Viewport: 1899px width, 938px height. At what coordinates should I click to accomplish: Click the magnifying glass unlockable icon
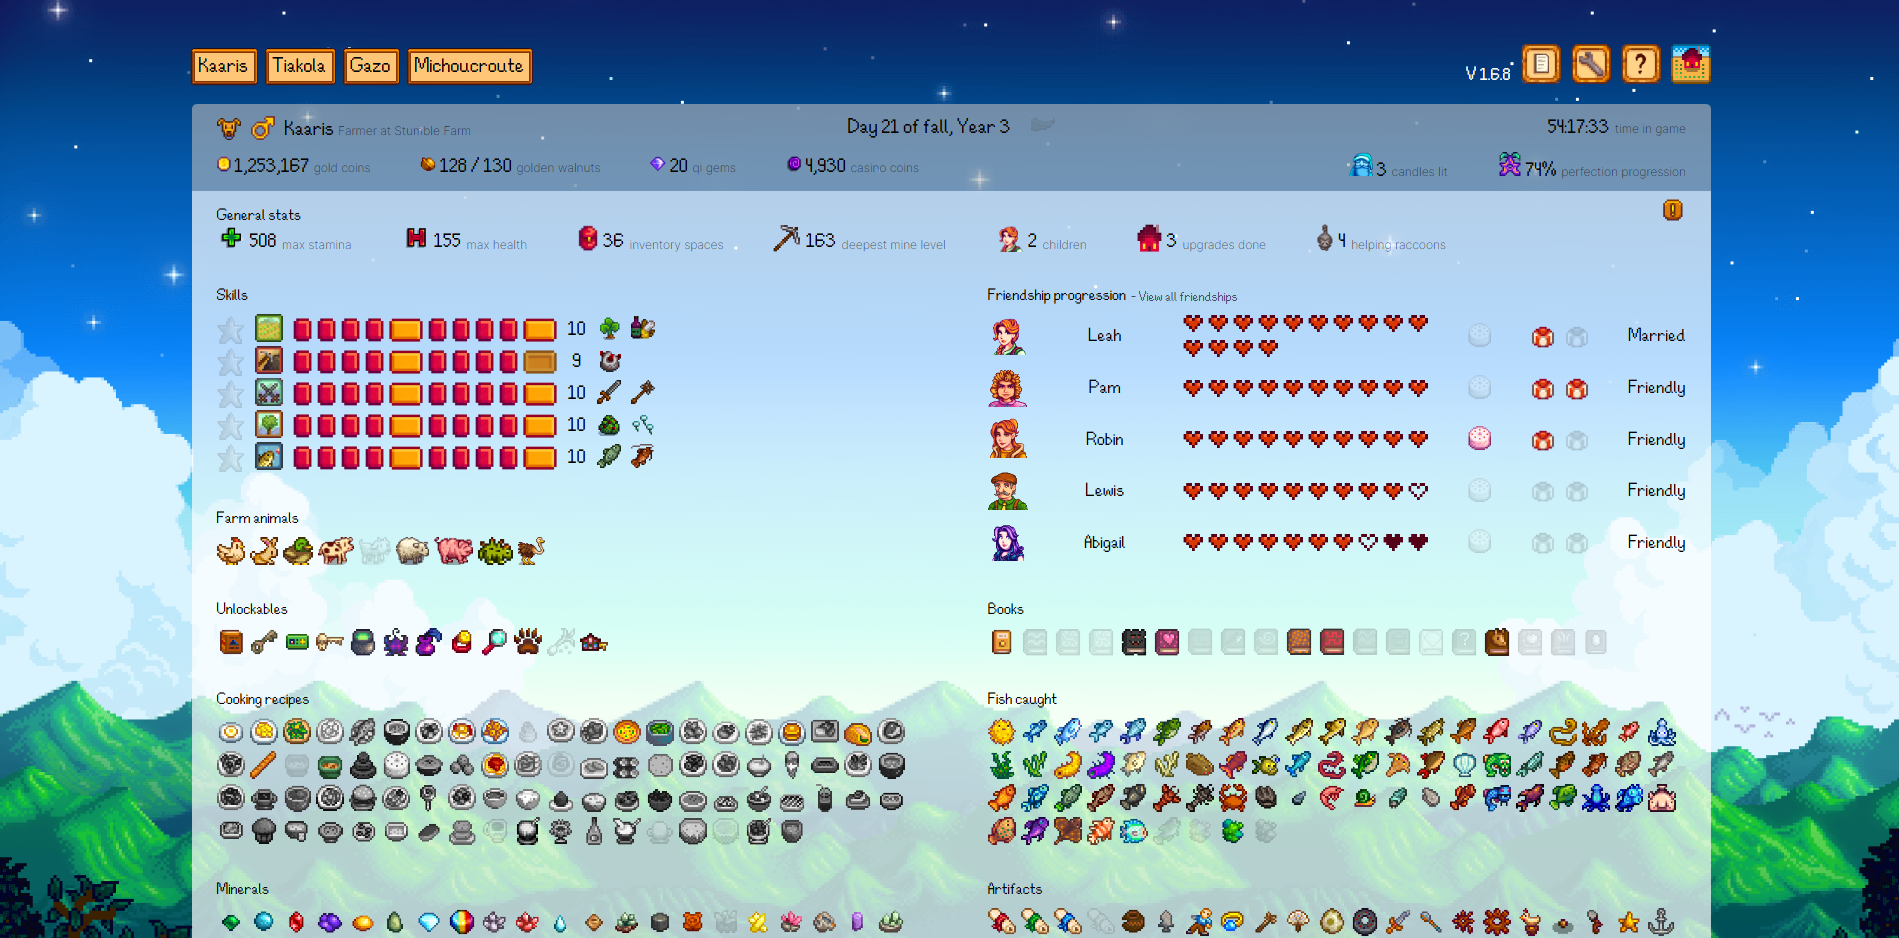click(494, 642)
